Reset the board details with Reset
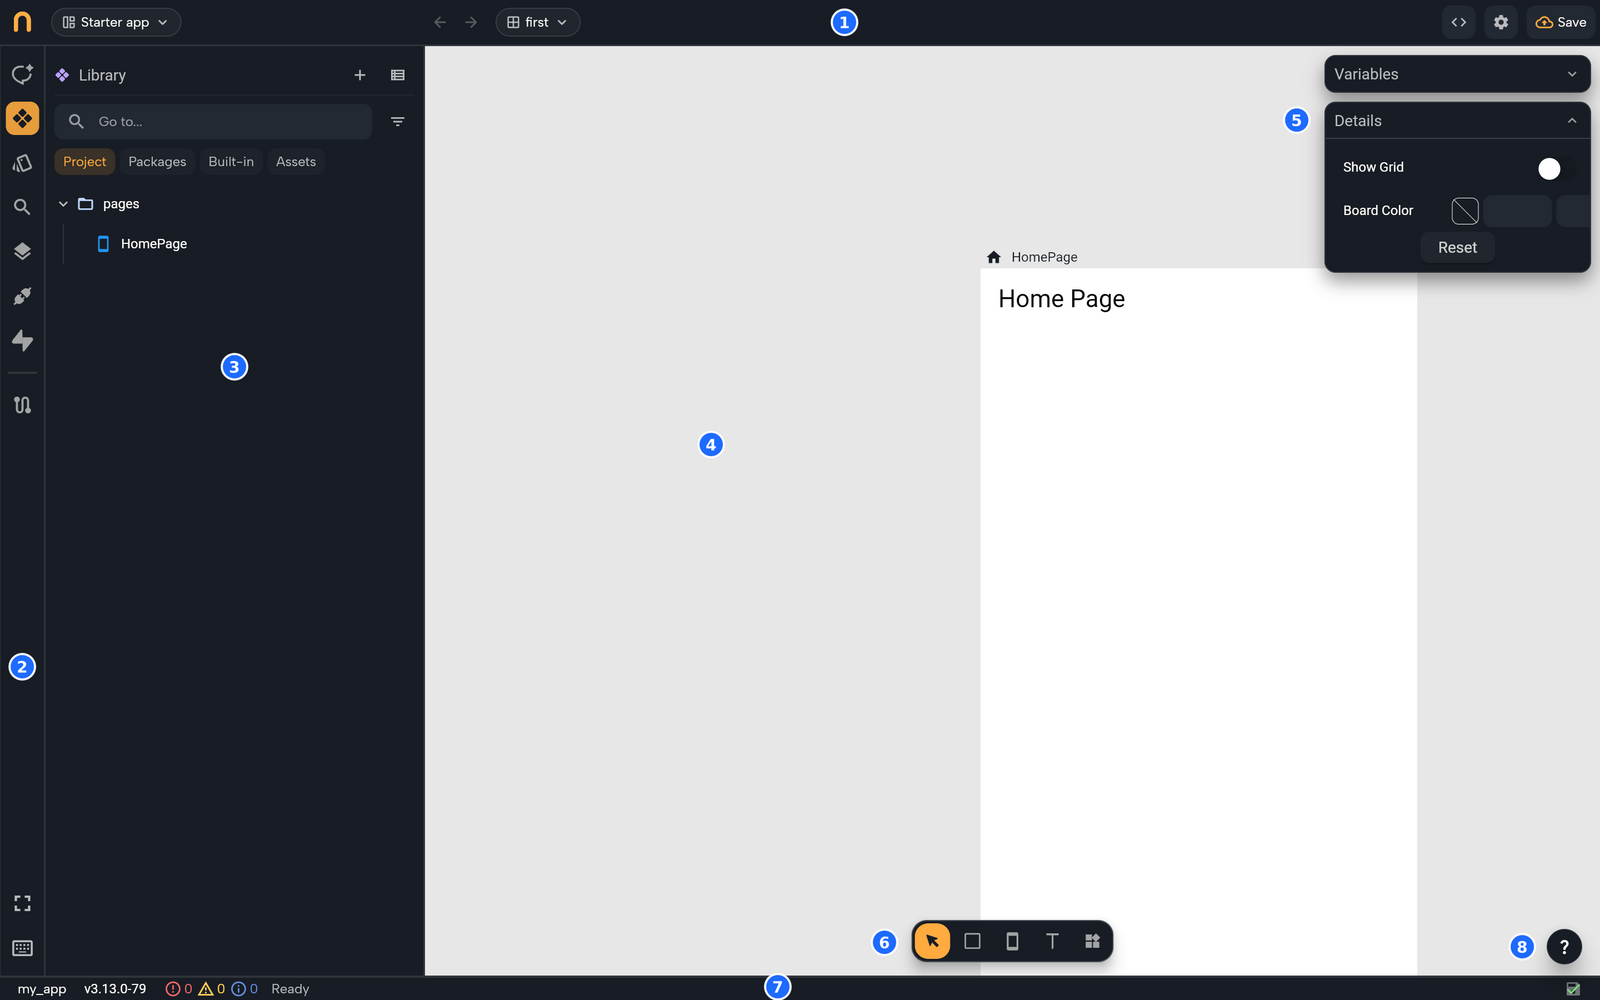The width and height of the screenshot is (1600, 1000). [1457, 248]
